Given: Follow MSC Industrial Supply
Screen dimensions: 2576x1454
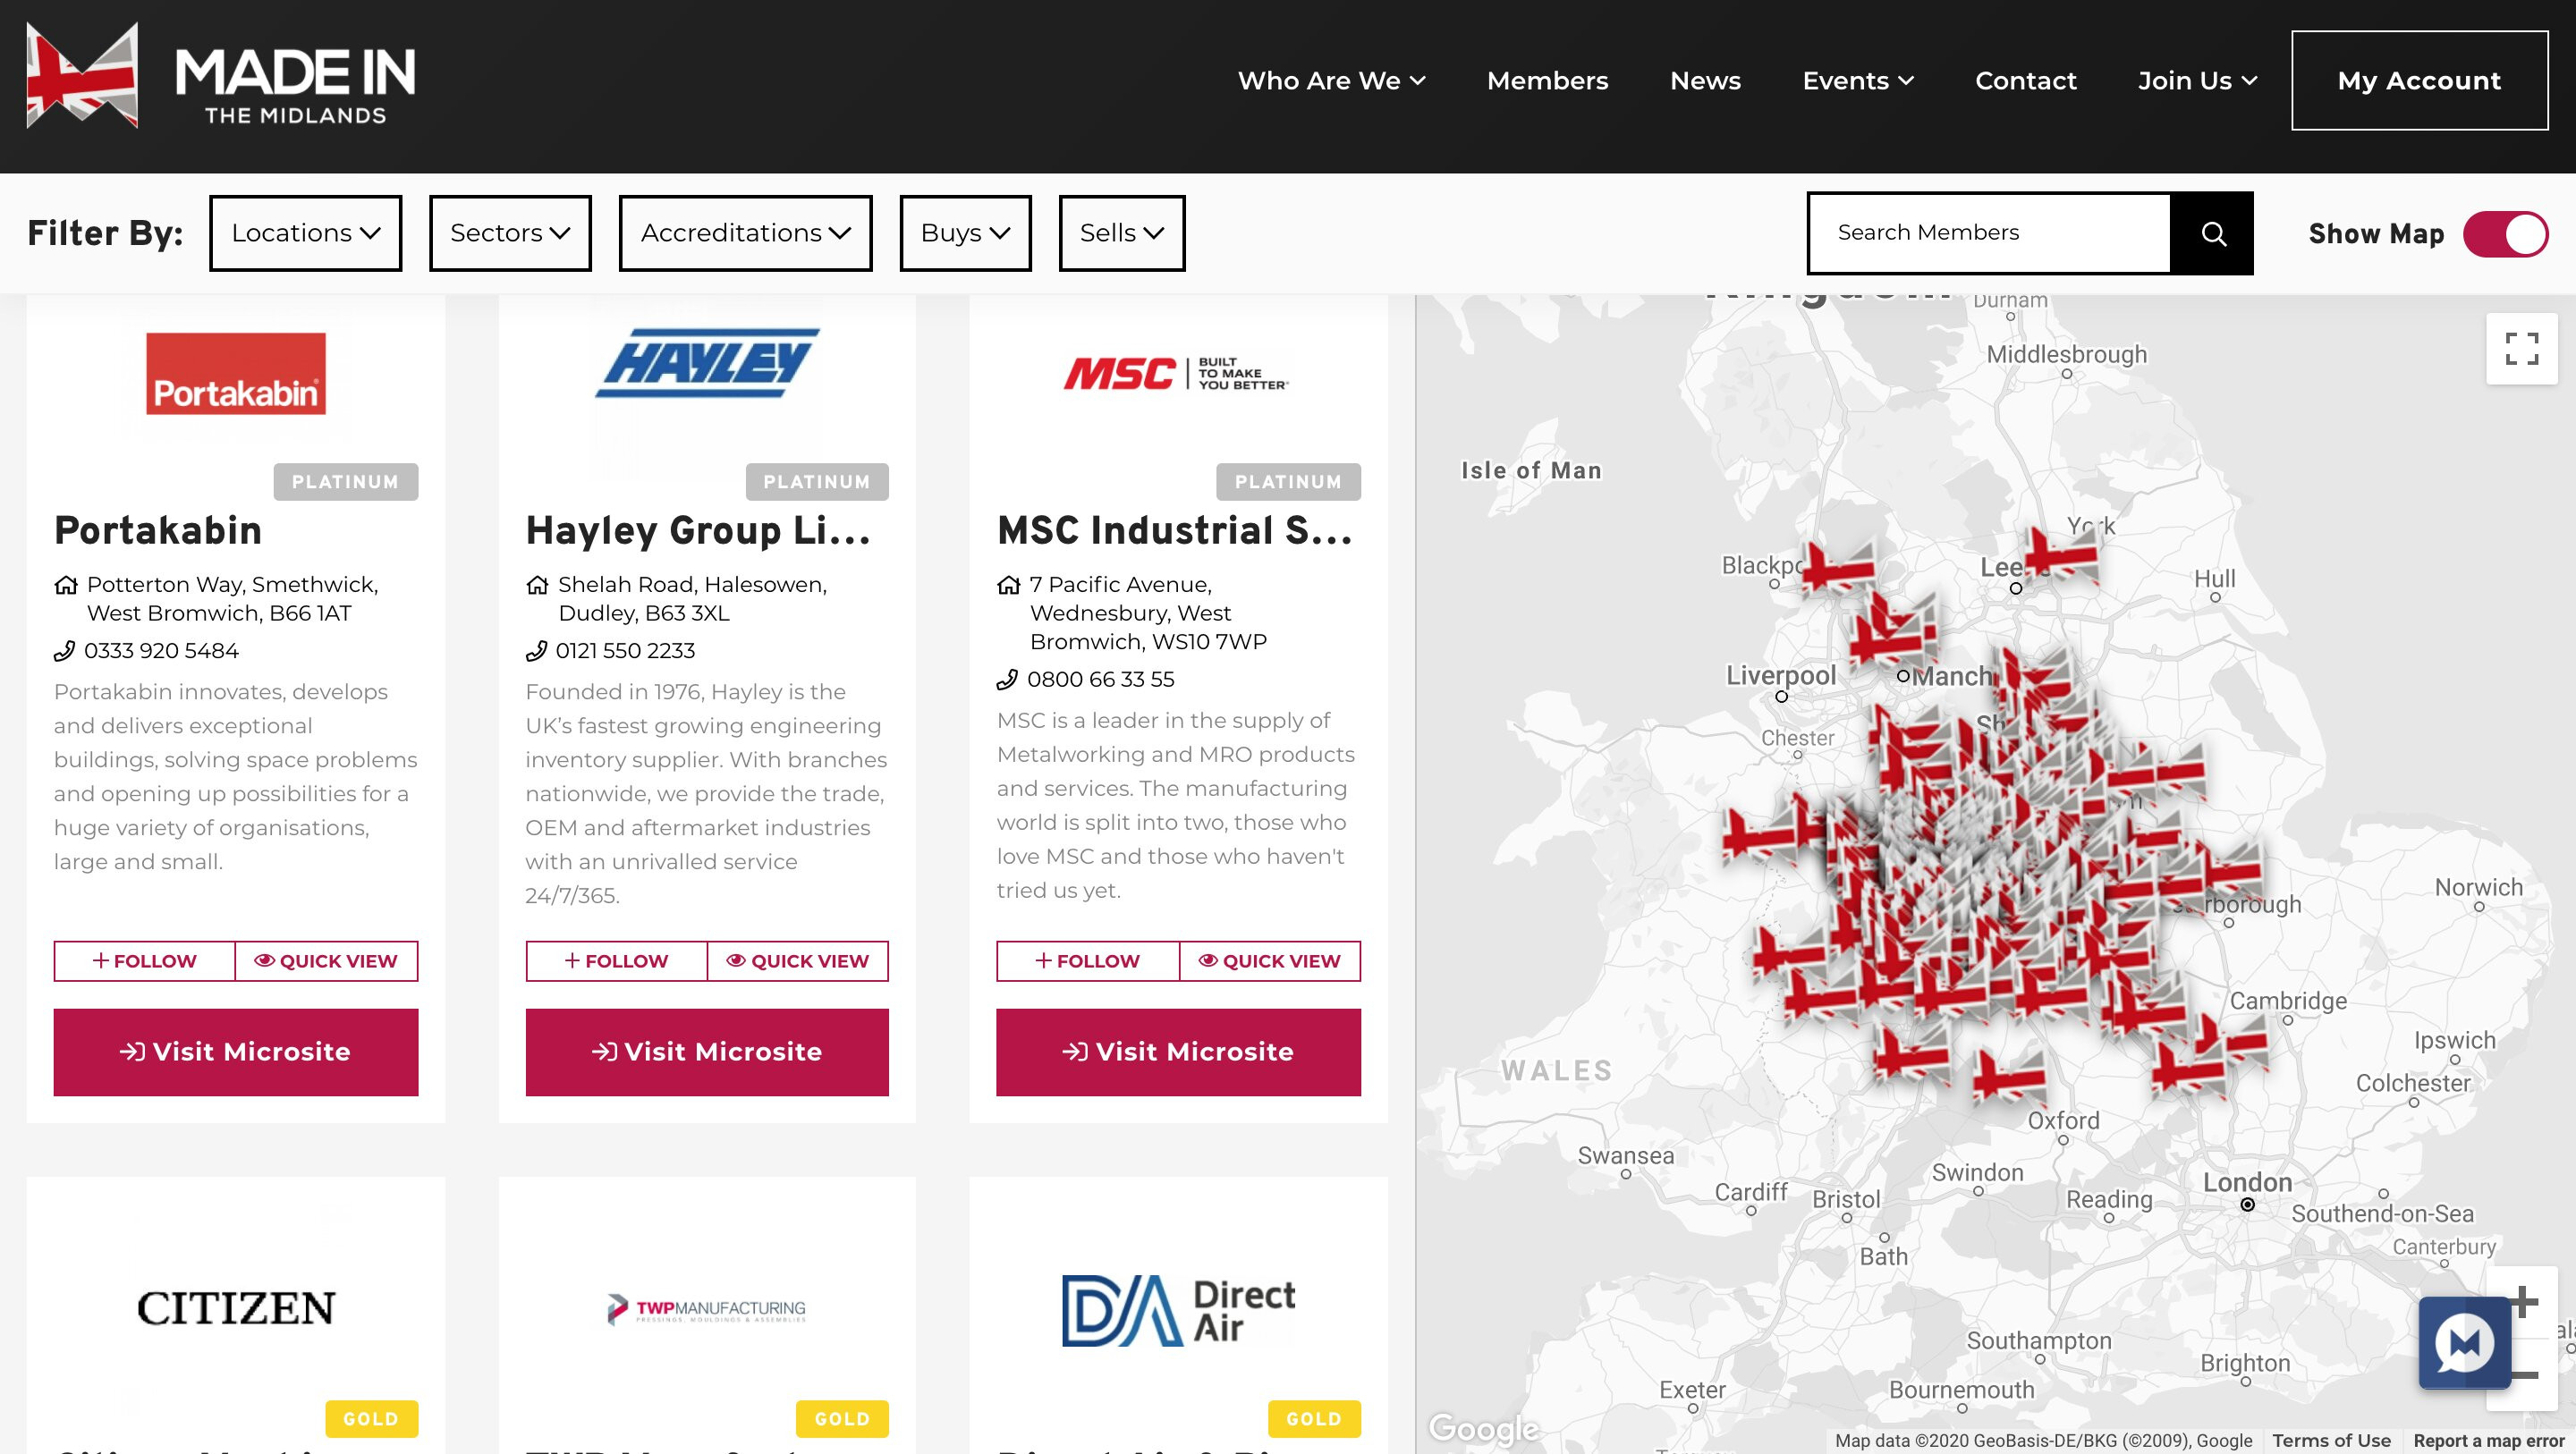Looking at the screenshot, I should click(x=1088, y=961).
